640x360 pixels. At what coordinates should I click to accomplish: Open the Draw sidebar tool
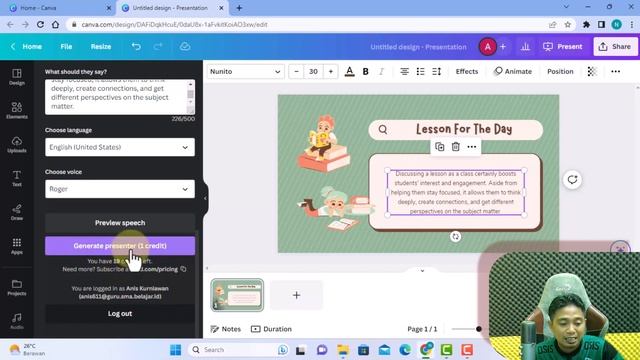(17, 212)
